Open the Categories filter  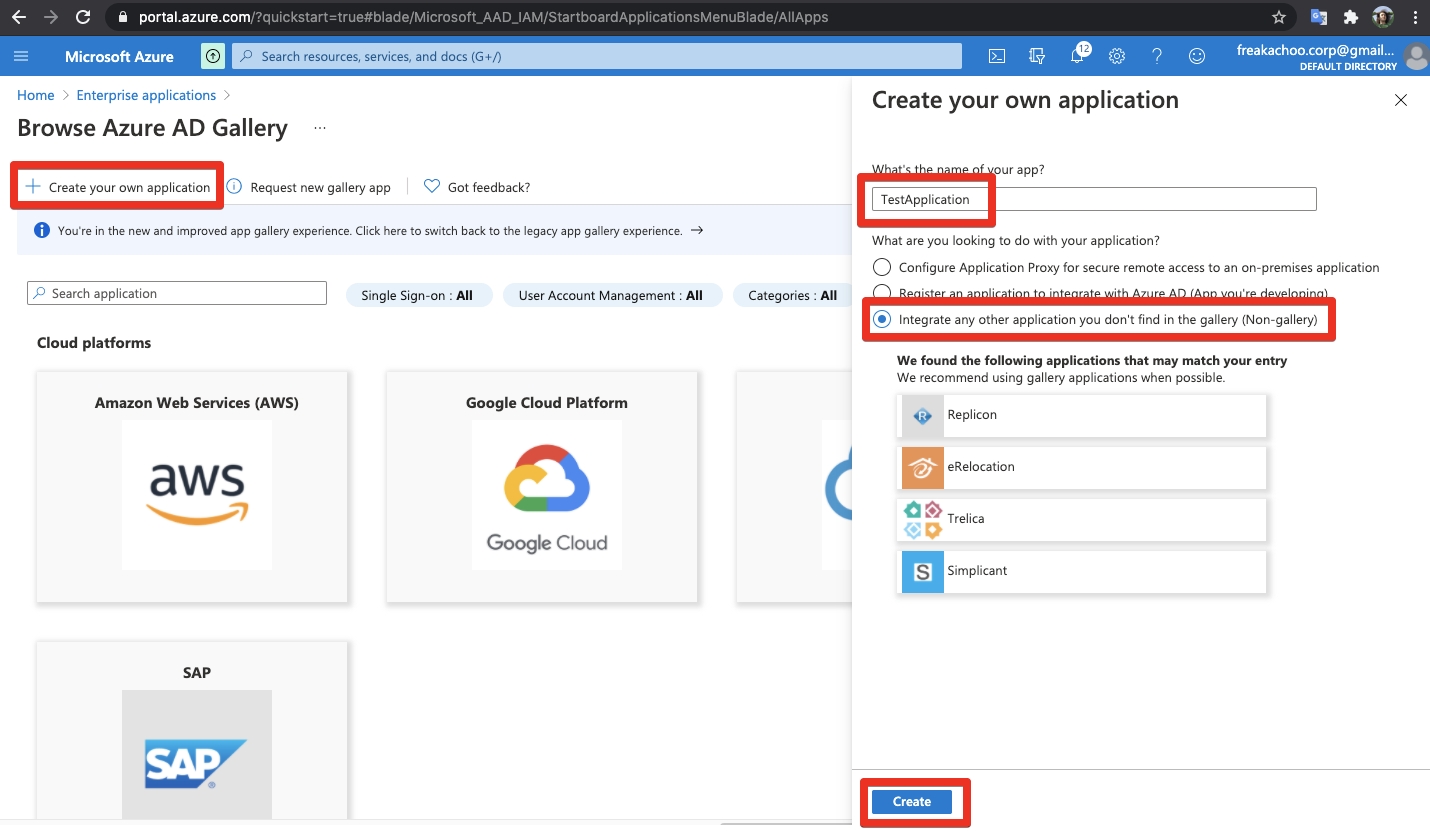[x=792, y=295]
